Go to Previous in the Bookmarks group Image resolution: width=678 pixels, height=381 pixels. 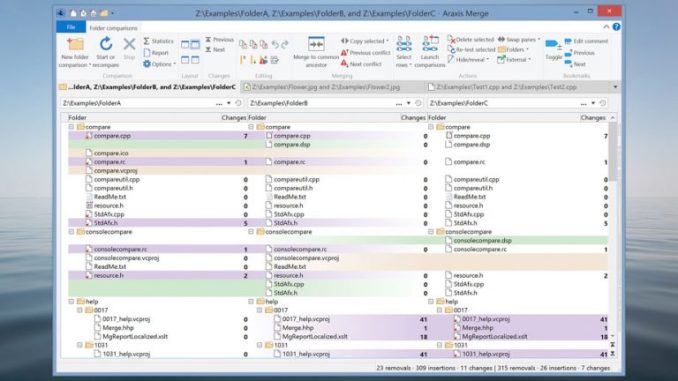tap(580, 53)
